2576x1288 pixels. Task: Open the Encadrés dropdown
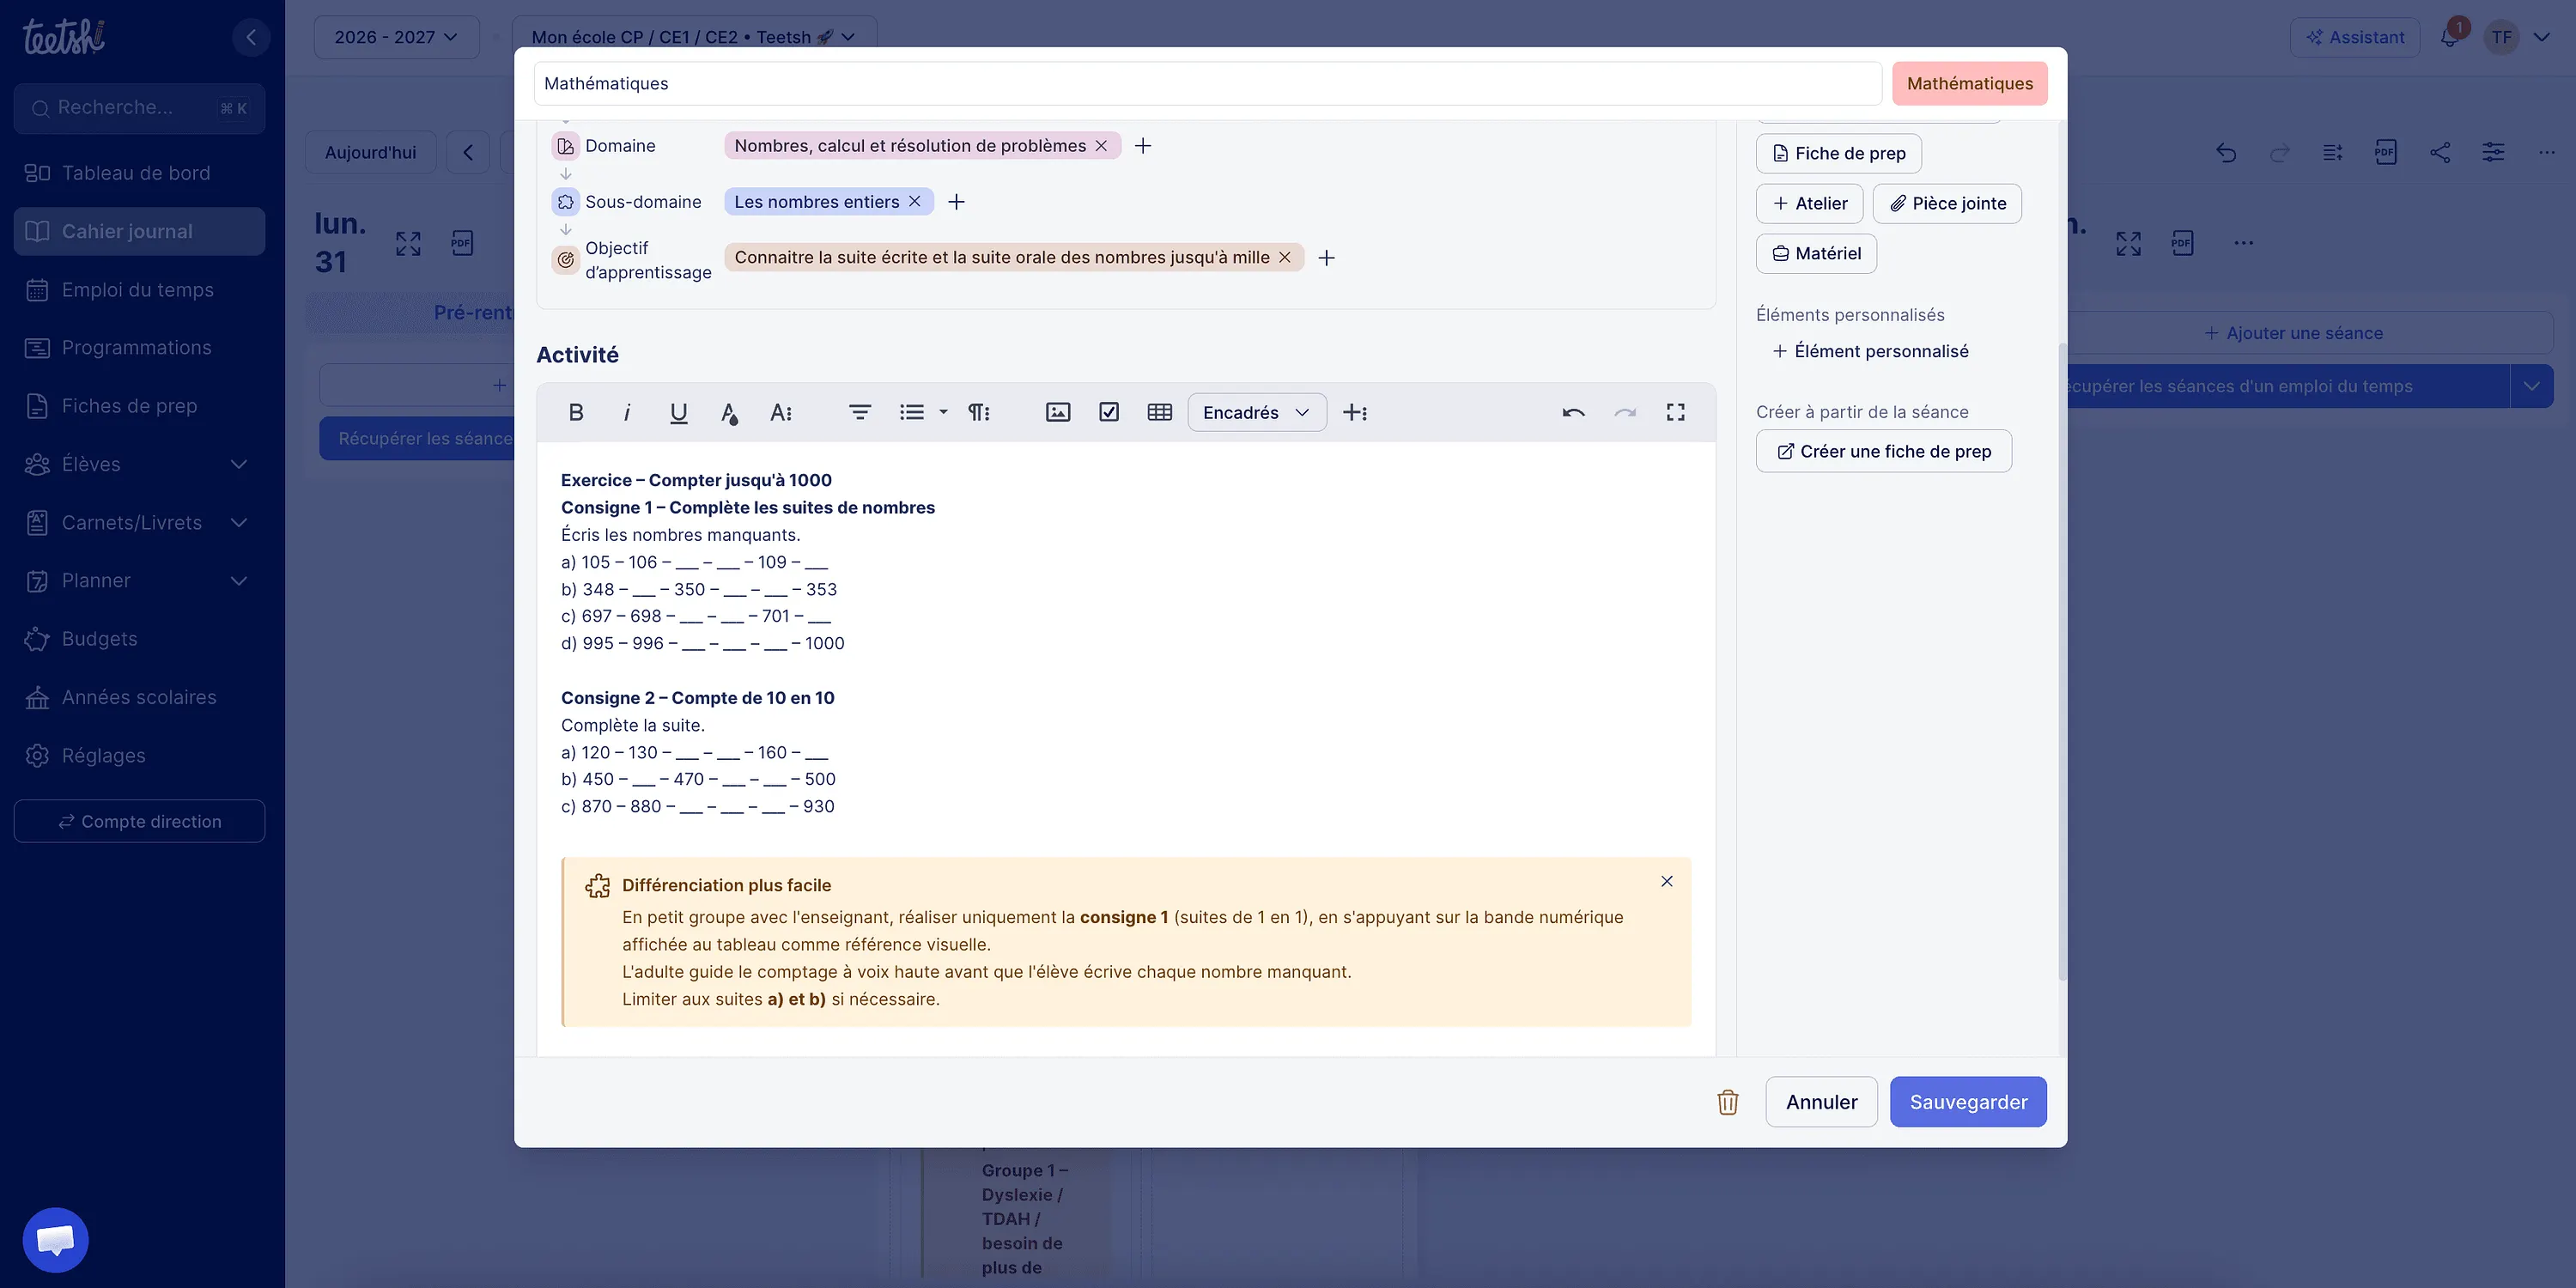click(x=1257, y=412)
